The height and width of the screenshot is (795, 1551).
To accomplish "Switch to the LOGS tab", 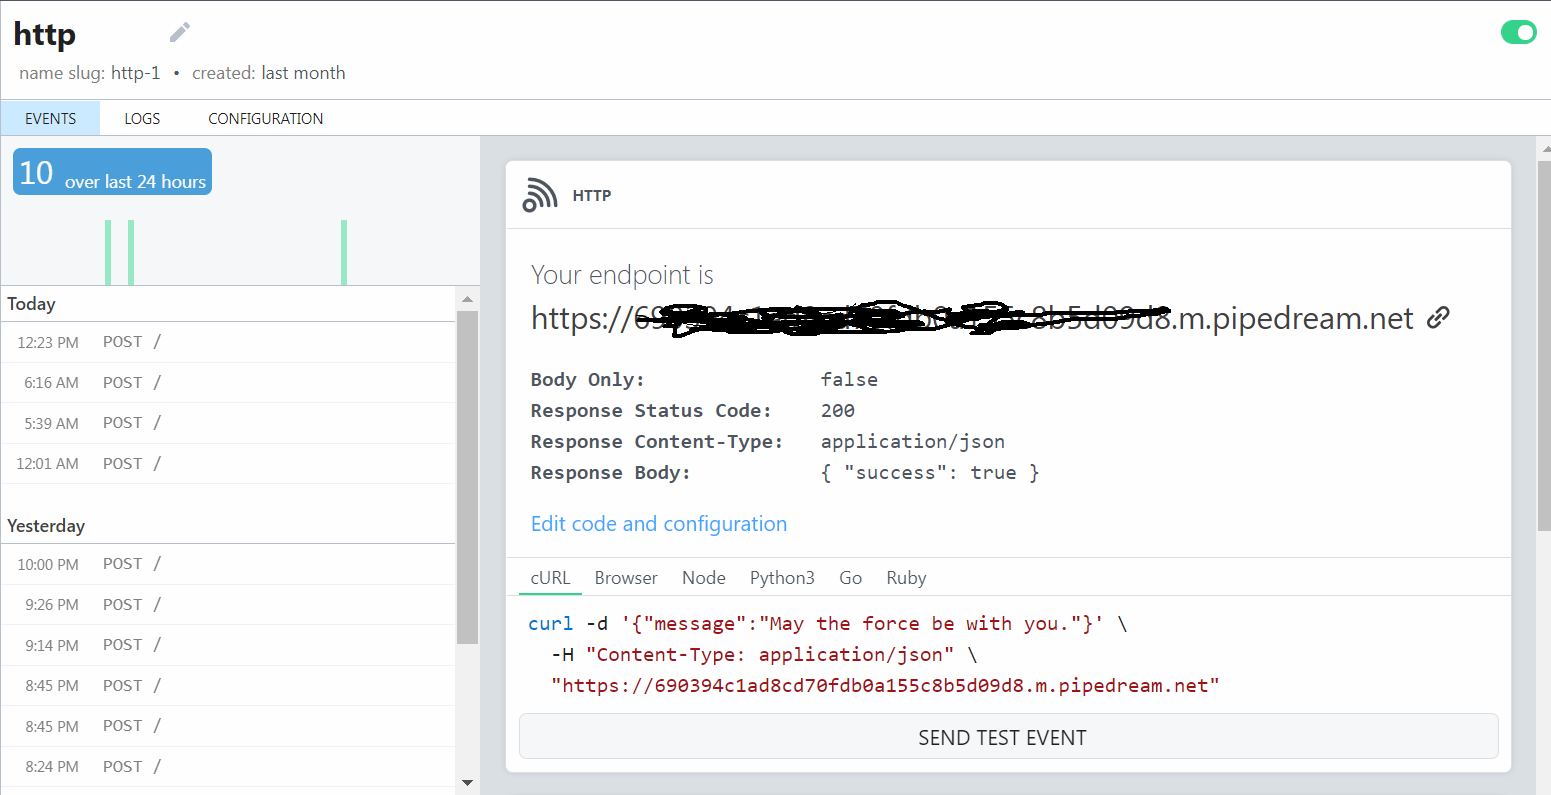I will (141, 118).
